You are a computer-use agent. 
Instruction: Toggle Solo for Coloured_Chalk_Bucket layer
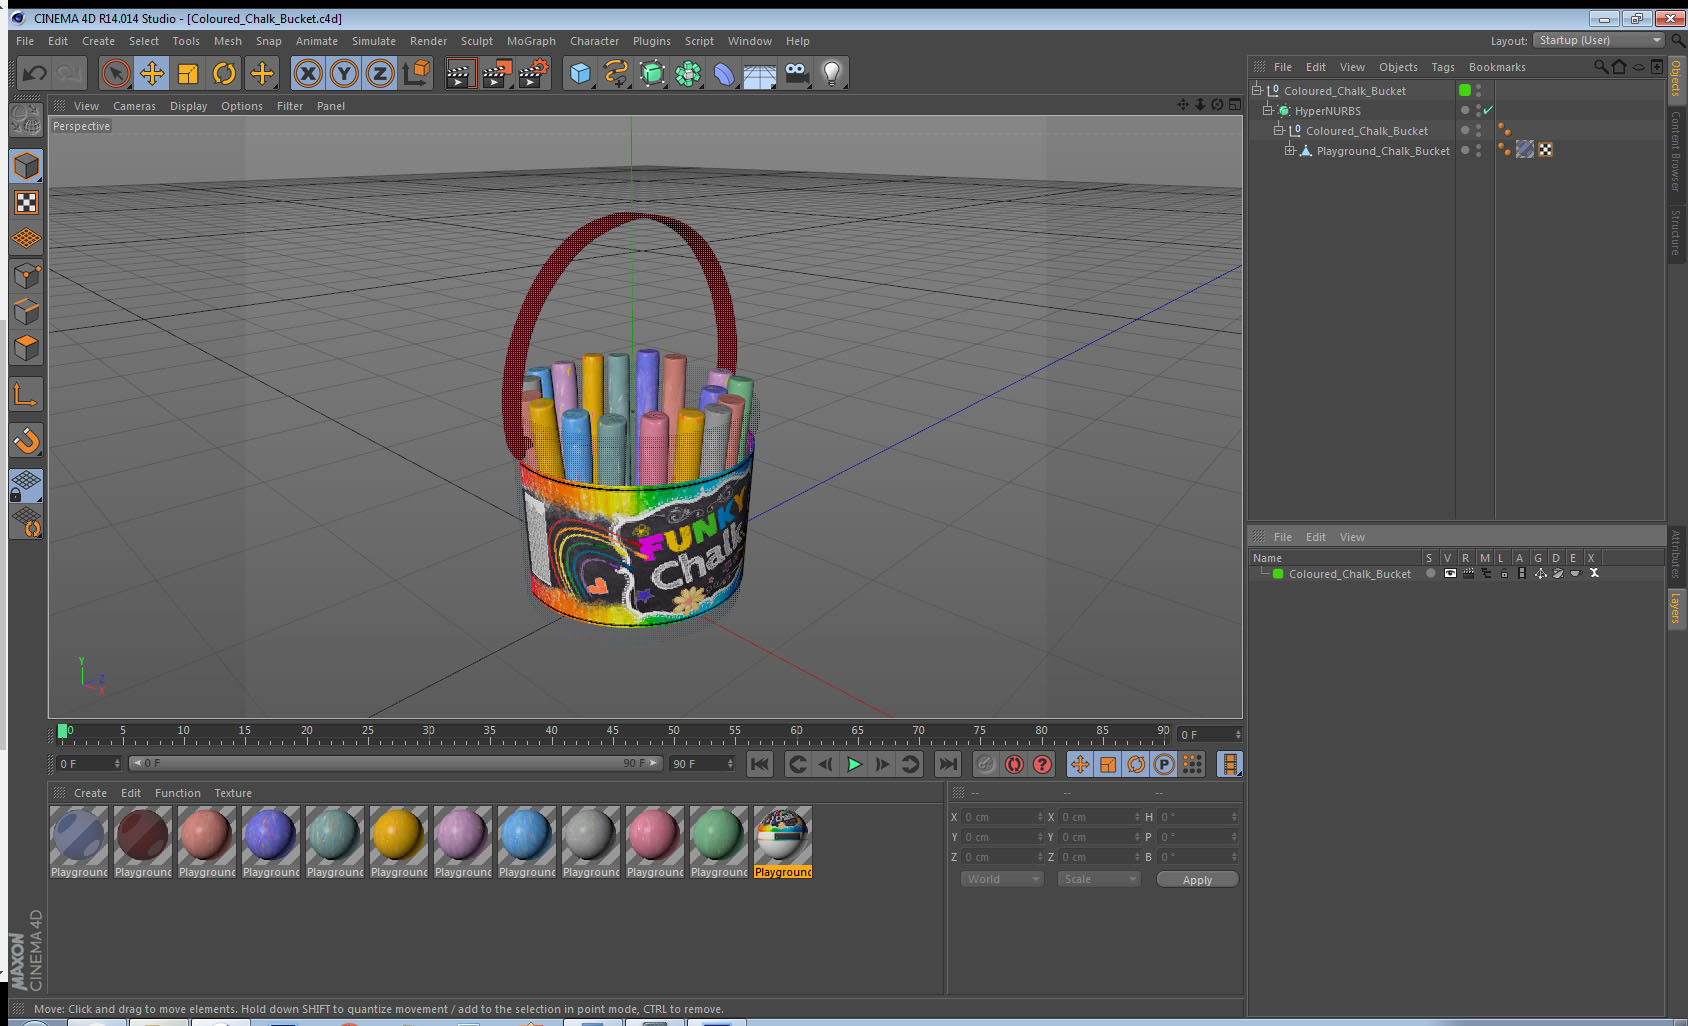click(1431, 574)
